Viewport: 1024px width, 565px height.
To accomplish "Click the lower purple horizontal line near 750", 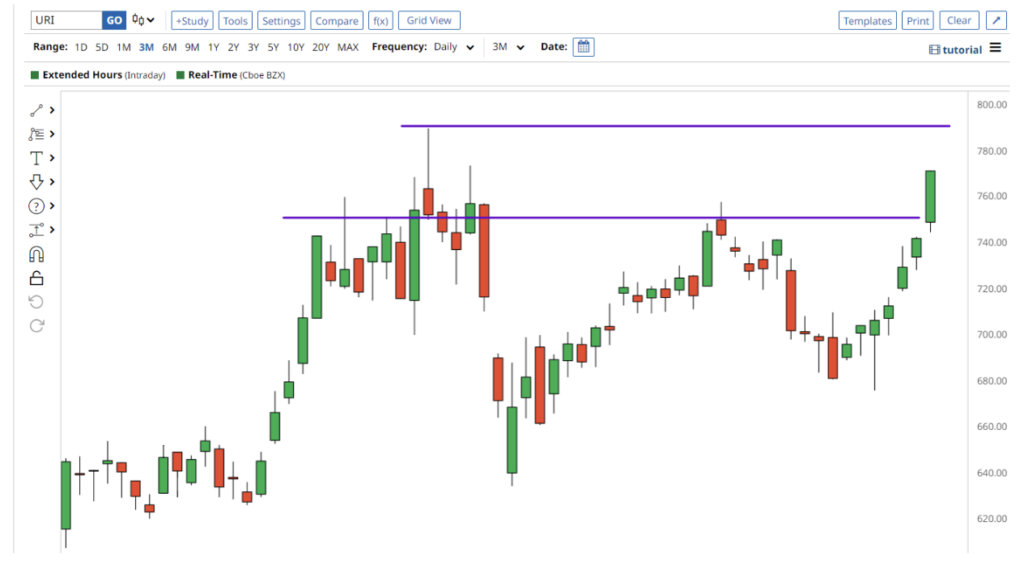I will point(601,218).
